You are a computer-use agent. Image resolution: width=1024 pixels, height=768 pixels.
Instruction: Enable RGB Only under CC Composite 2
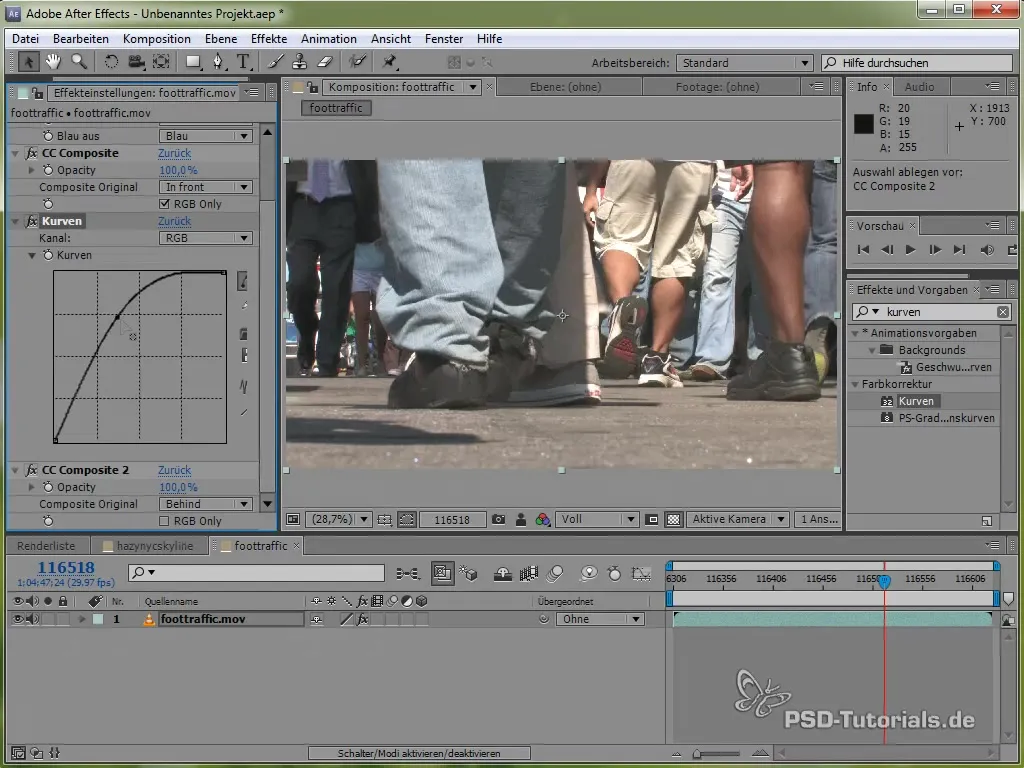[x=164, y=521]
